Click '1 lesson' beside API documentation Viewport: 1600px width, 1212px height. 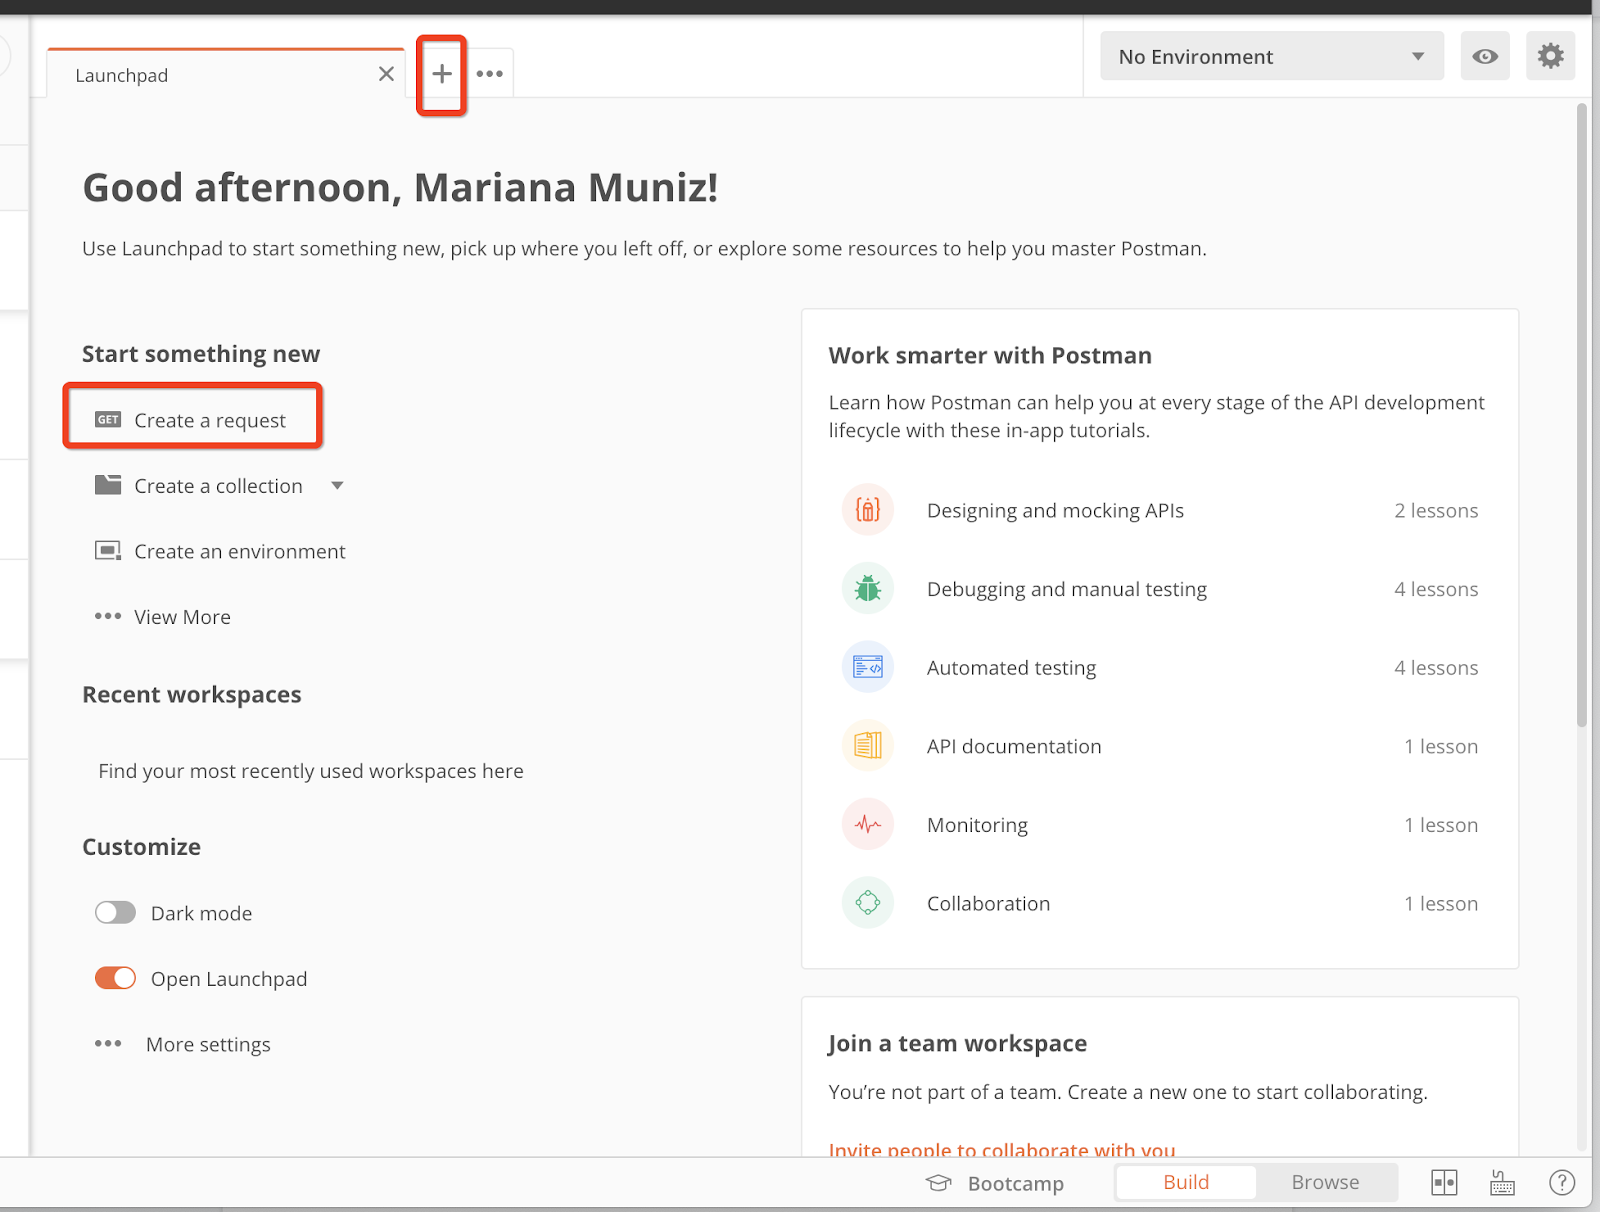pos(1441,746)
